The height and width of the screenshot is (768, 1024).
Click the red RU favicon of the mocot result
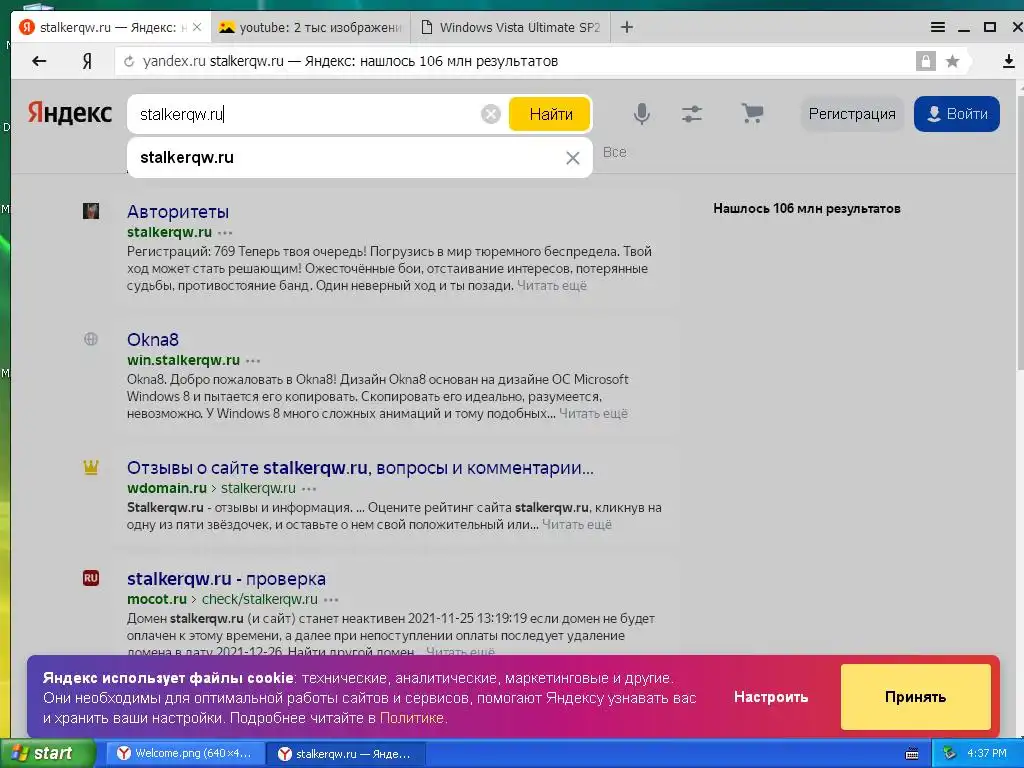pos(91,578)
